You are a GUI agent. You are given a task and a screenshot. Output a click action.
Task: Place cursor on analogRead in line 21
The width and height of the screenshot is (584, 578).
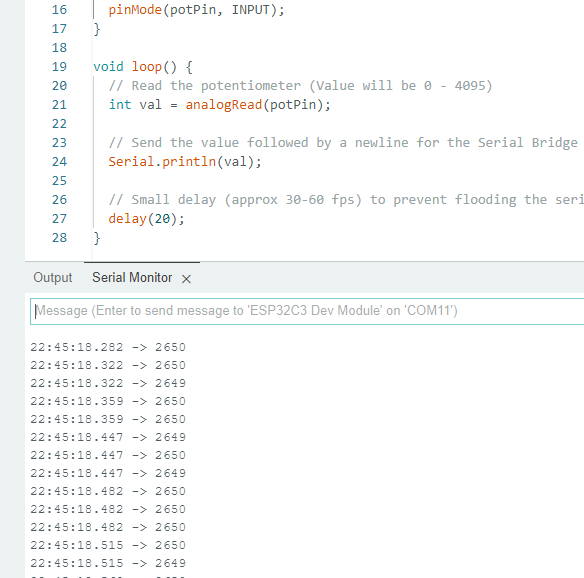point(223,105)
